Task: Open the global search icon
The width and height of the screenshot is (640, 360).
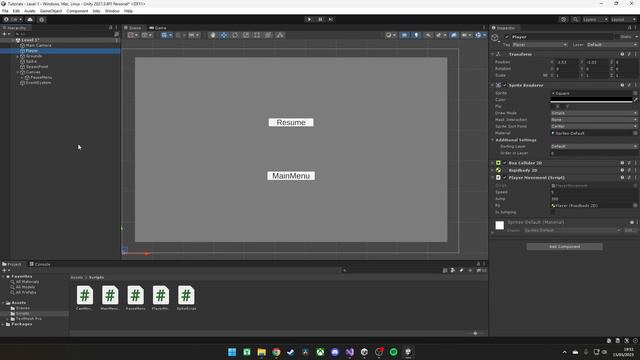Action: [575, 19]
